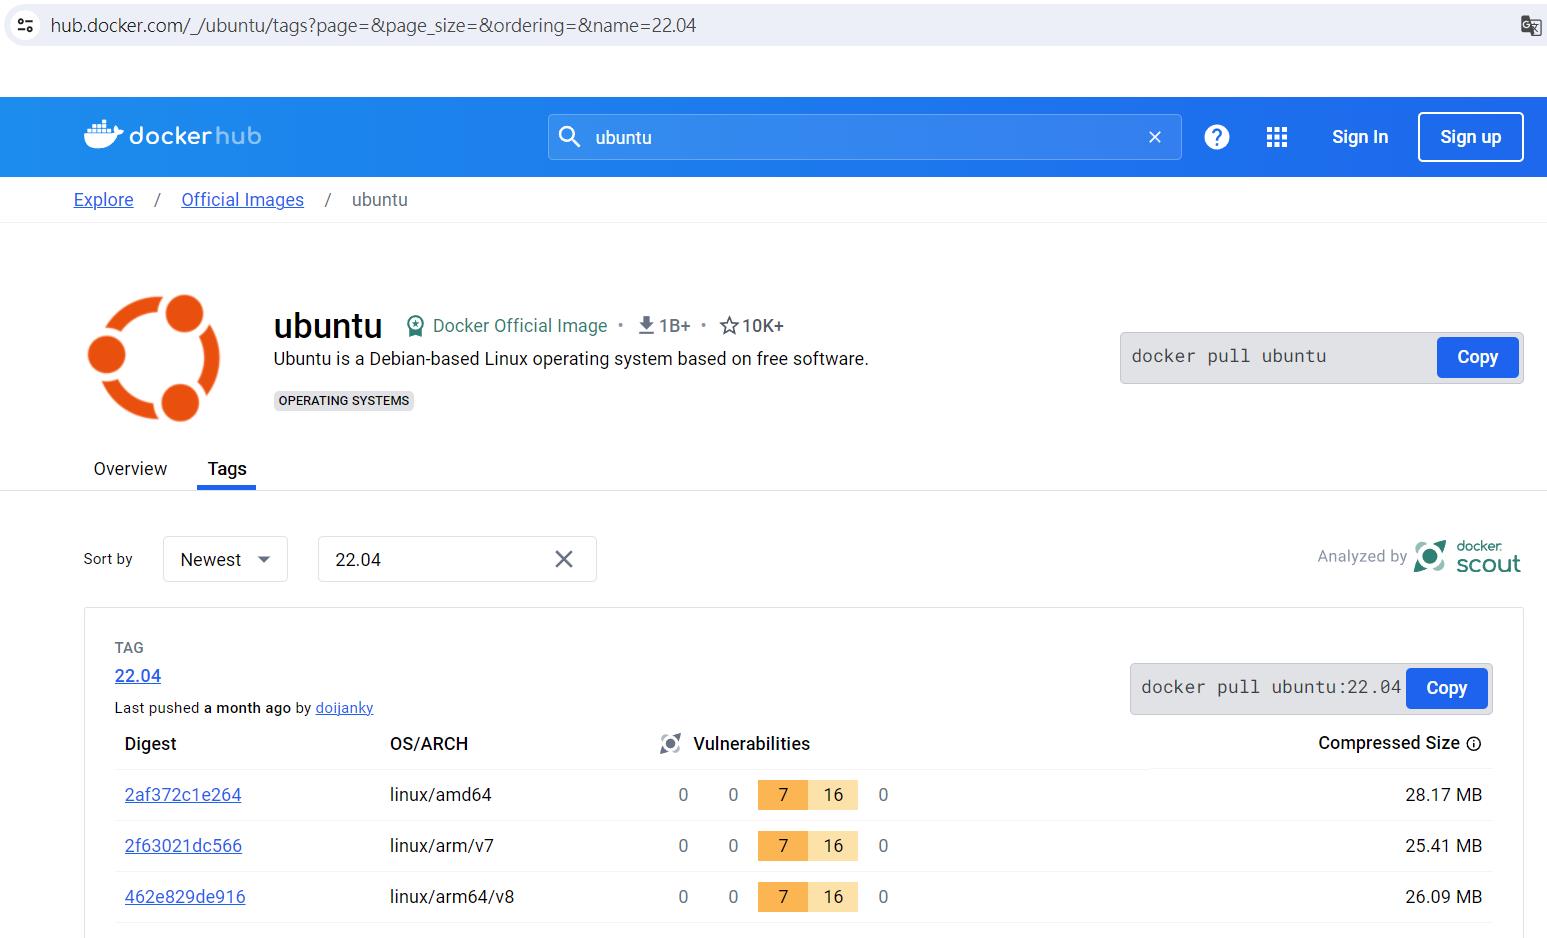Open the 22.04 tag link
The width and height of the screenshot is (1547, 938).
coord(138,676)
